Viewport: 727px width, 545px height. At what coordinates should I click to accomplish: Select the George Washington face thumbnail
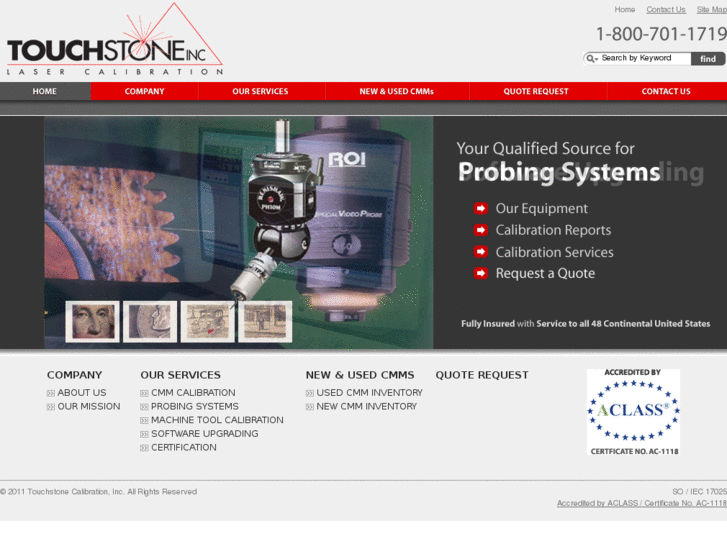(93, 321)
